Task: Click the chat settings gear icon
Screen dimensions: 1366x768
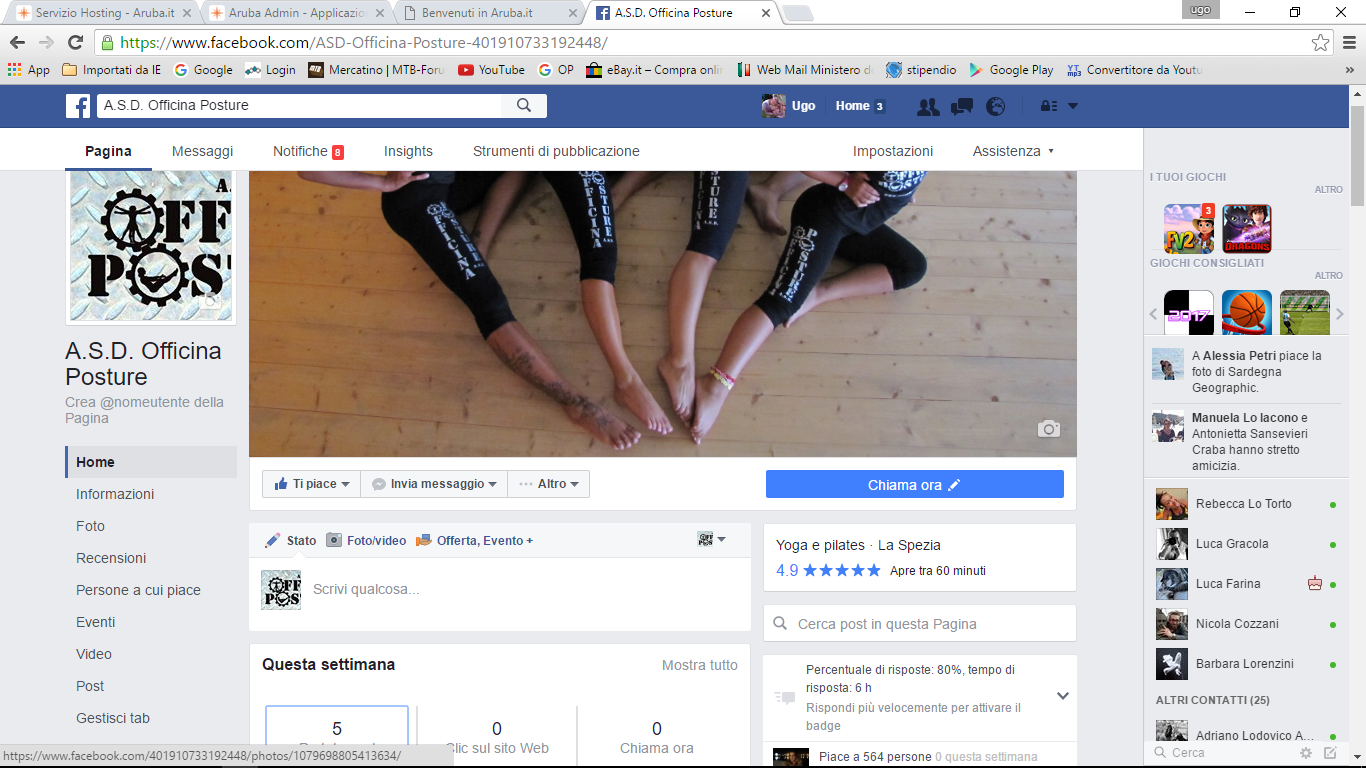Action: [1306, 753]
